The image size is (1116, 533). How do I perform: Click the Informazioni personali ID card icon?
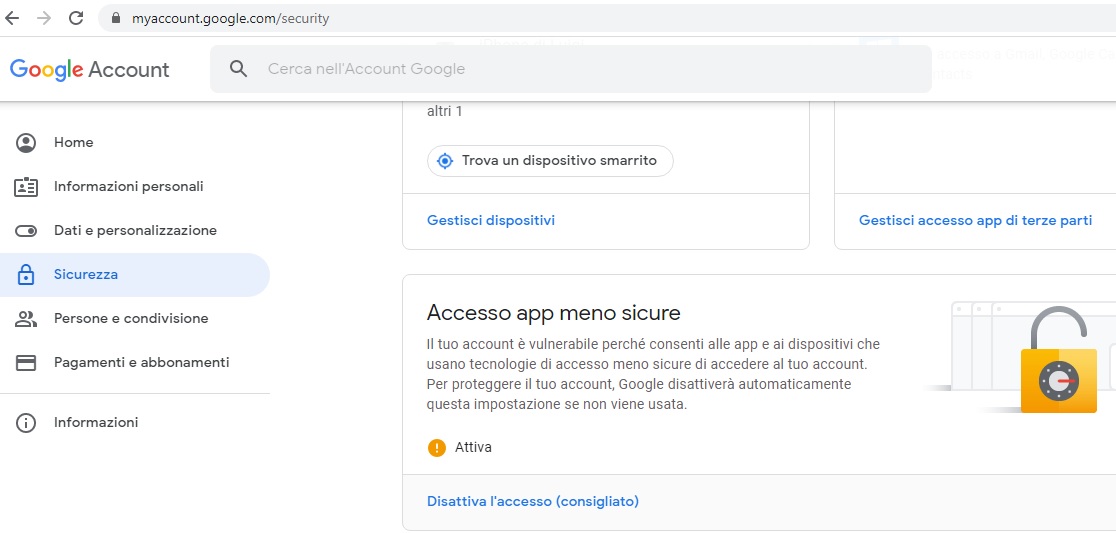(x=26, y=187)
